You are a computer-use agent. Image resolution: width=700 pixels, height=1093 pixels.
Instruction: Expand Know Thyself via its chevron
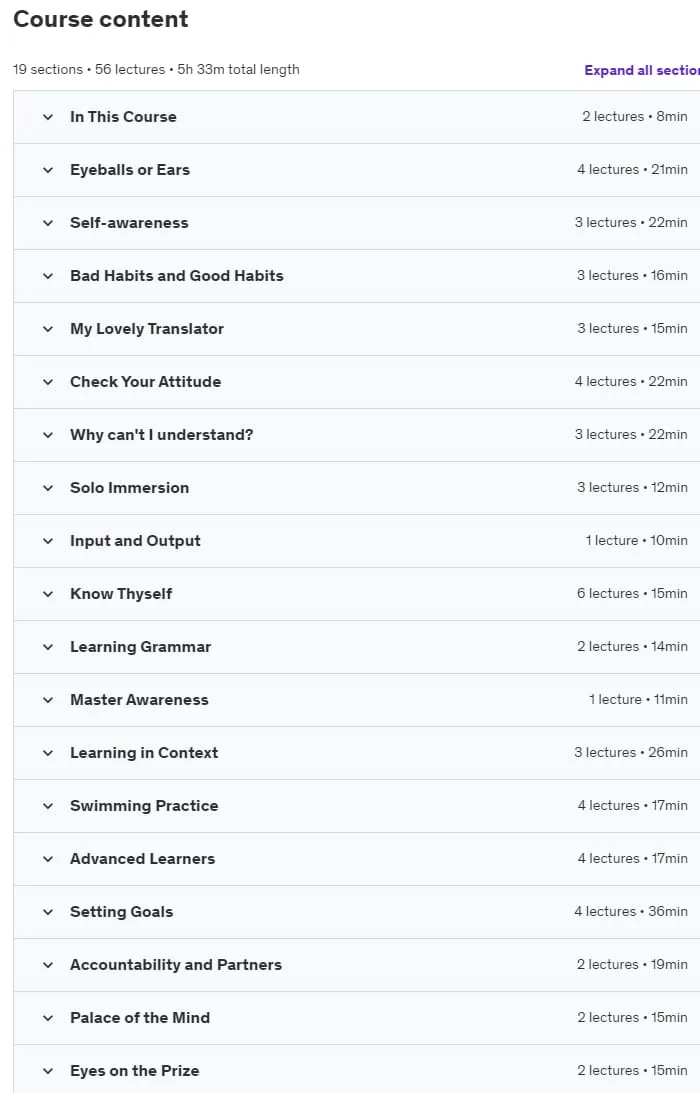pyautogui.click(x=48, y=594)
